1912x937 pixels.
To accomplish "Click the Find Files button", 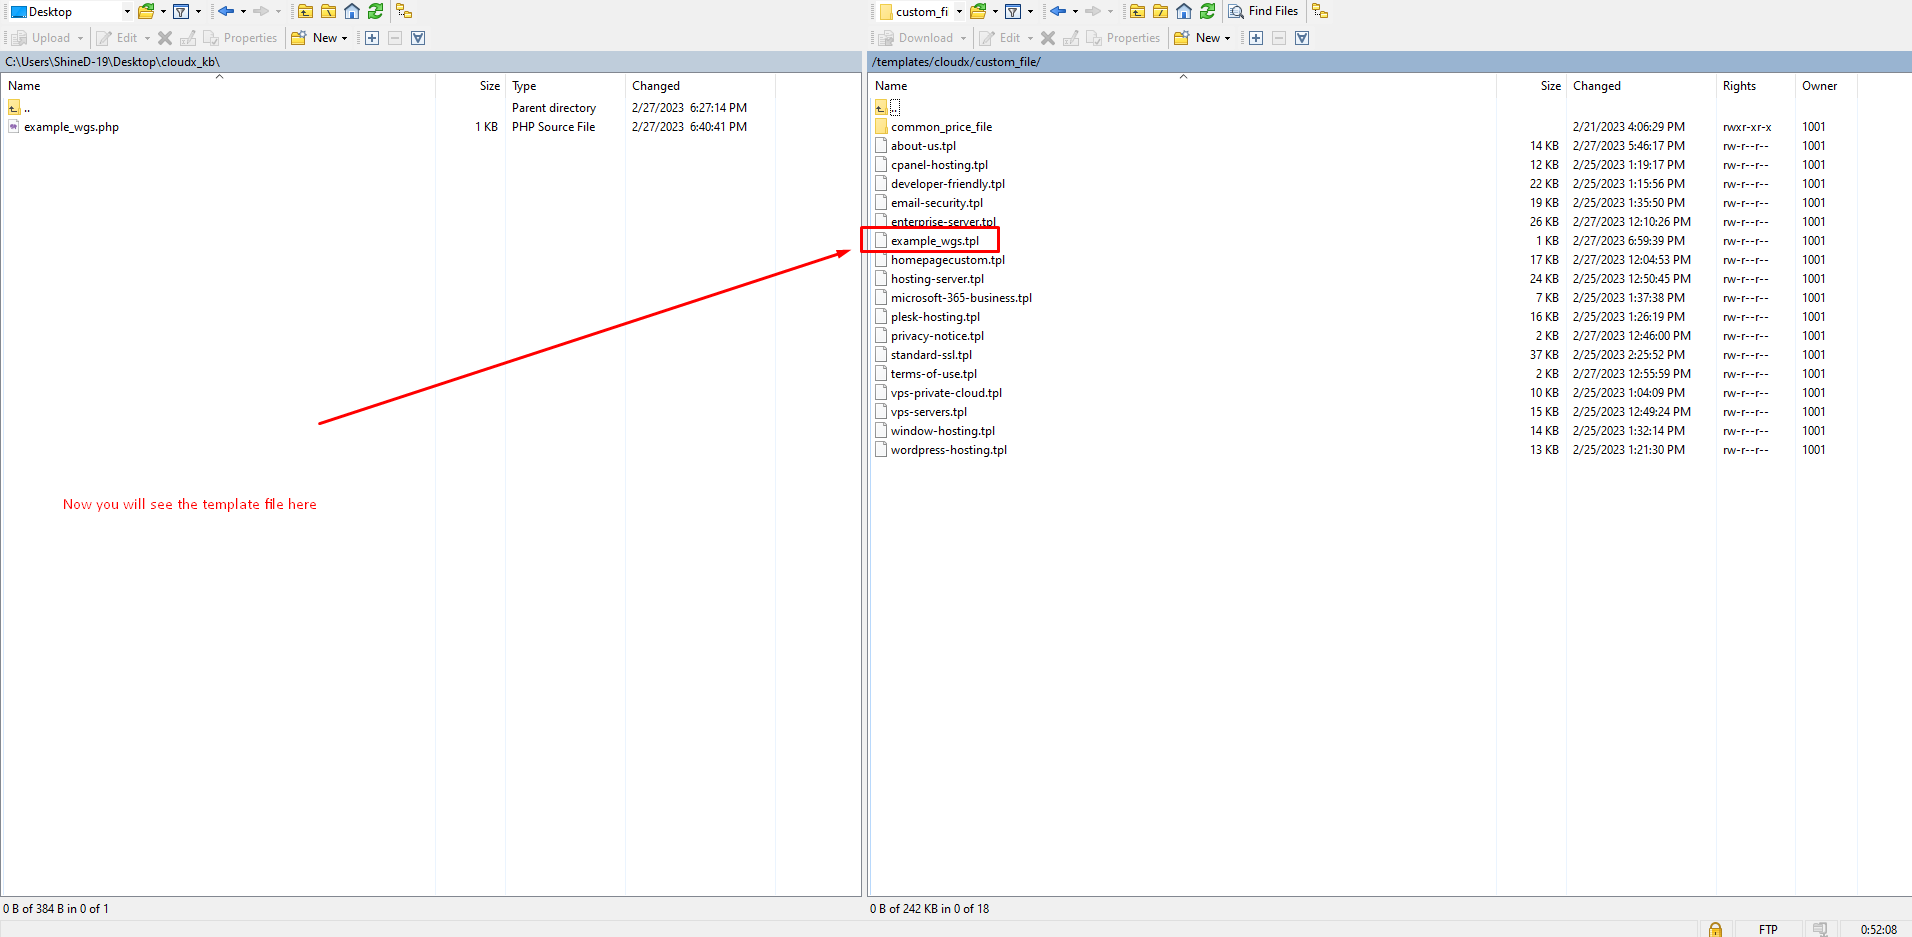I will click(1264, 11).
